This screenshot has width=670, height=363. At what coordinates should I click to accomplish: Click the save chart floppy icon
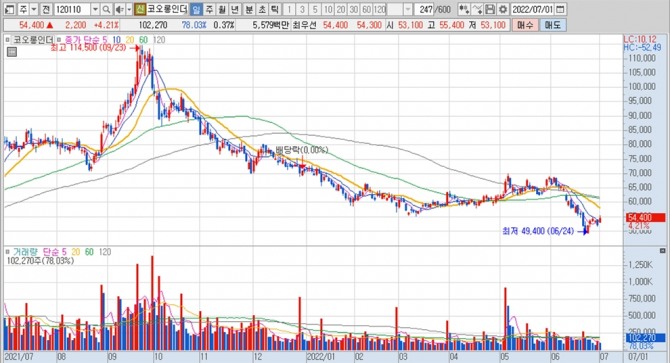[x=490, y=9]
